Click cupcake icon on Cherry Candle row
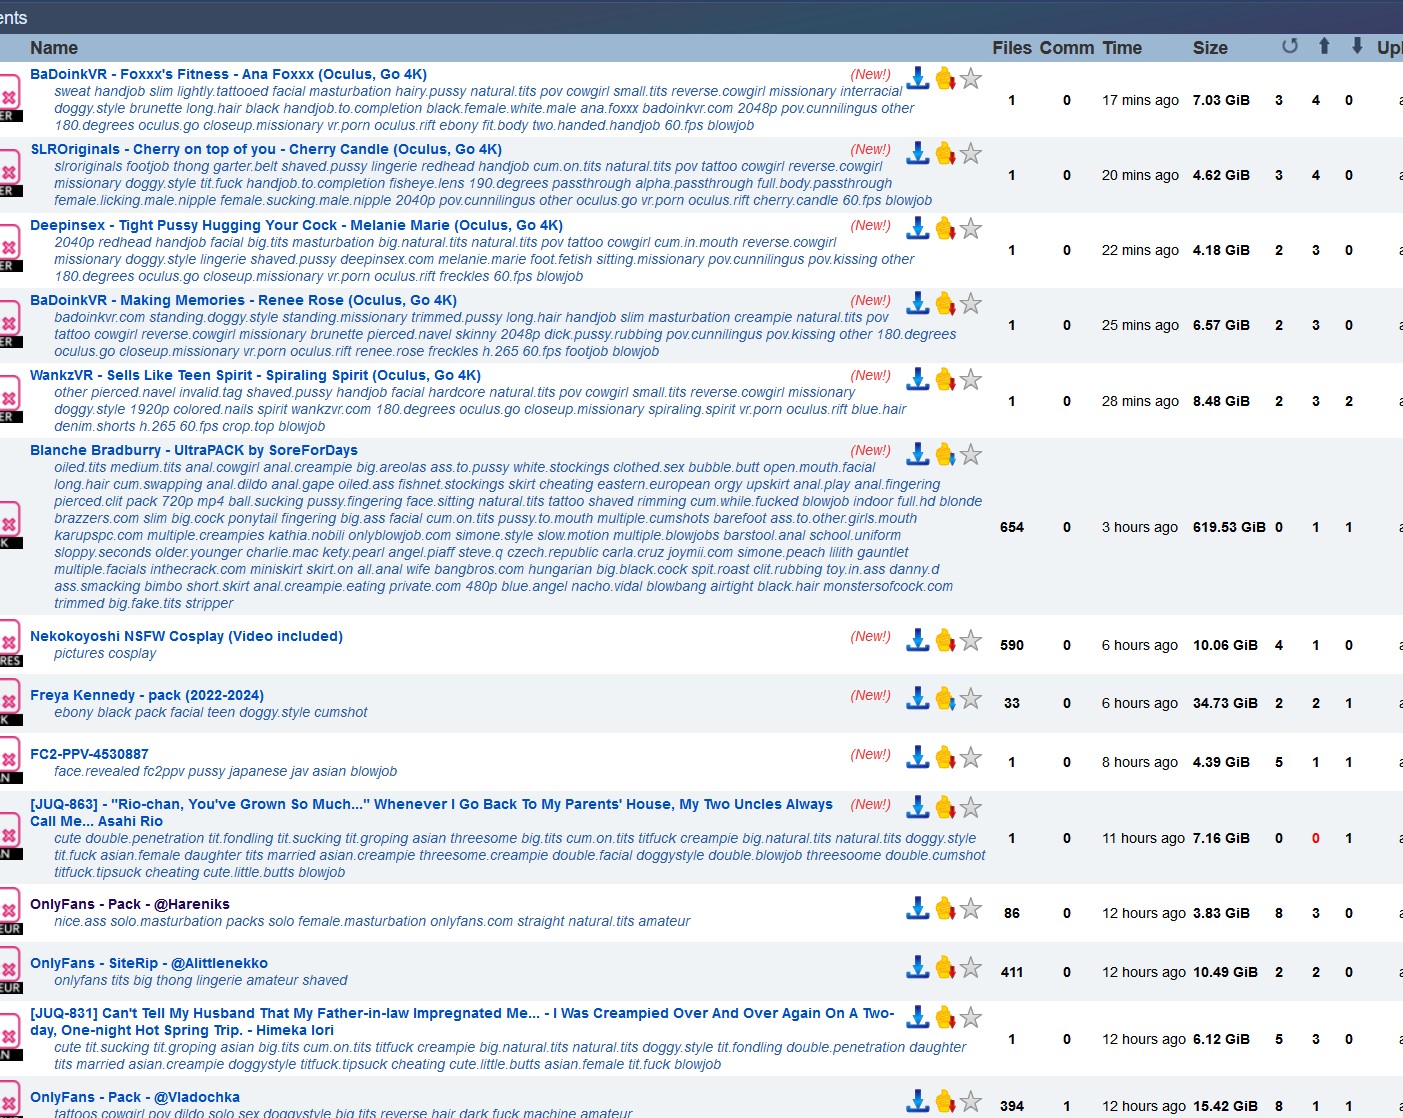This screenshot has width=1403, height=1118. [x=945, y=153]
